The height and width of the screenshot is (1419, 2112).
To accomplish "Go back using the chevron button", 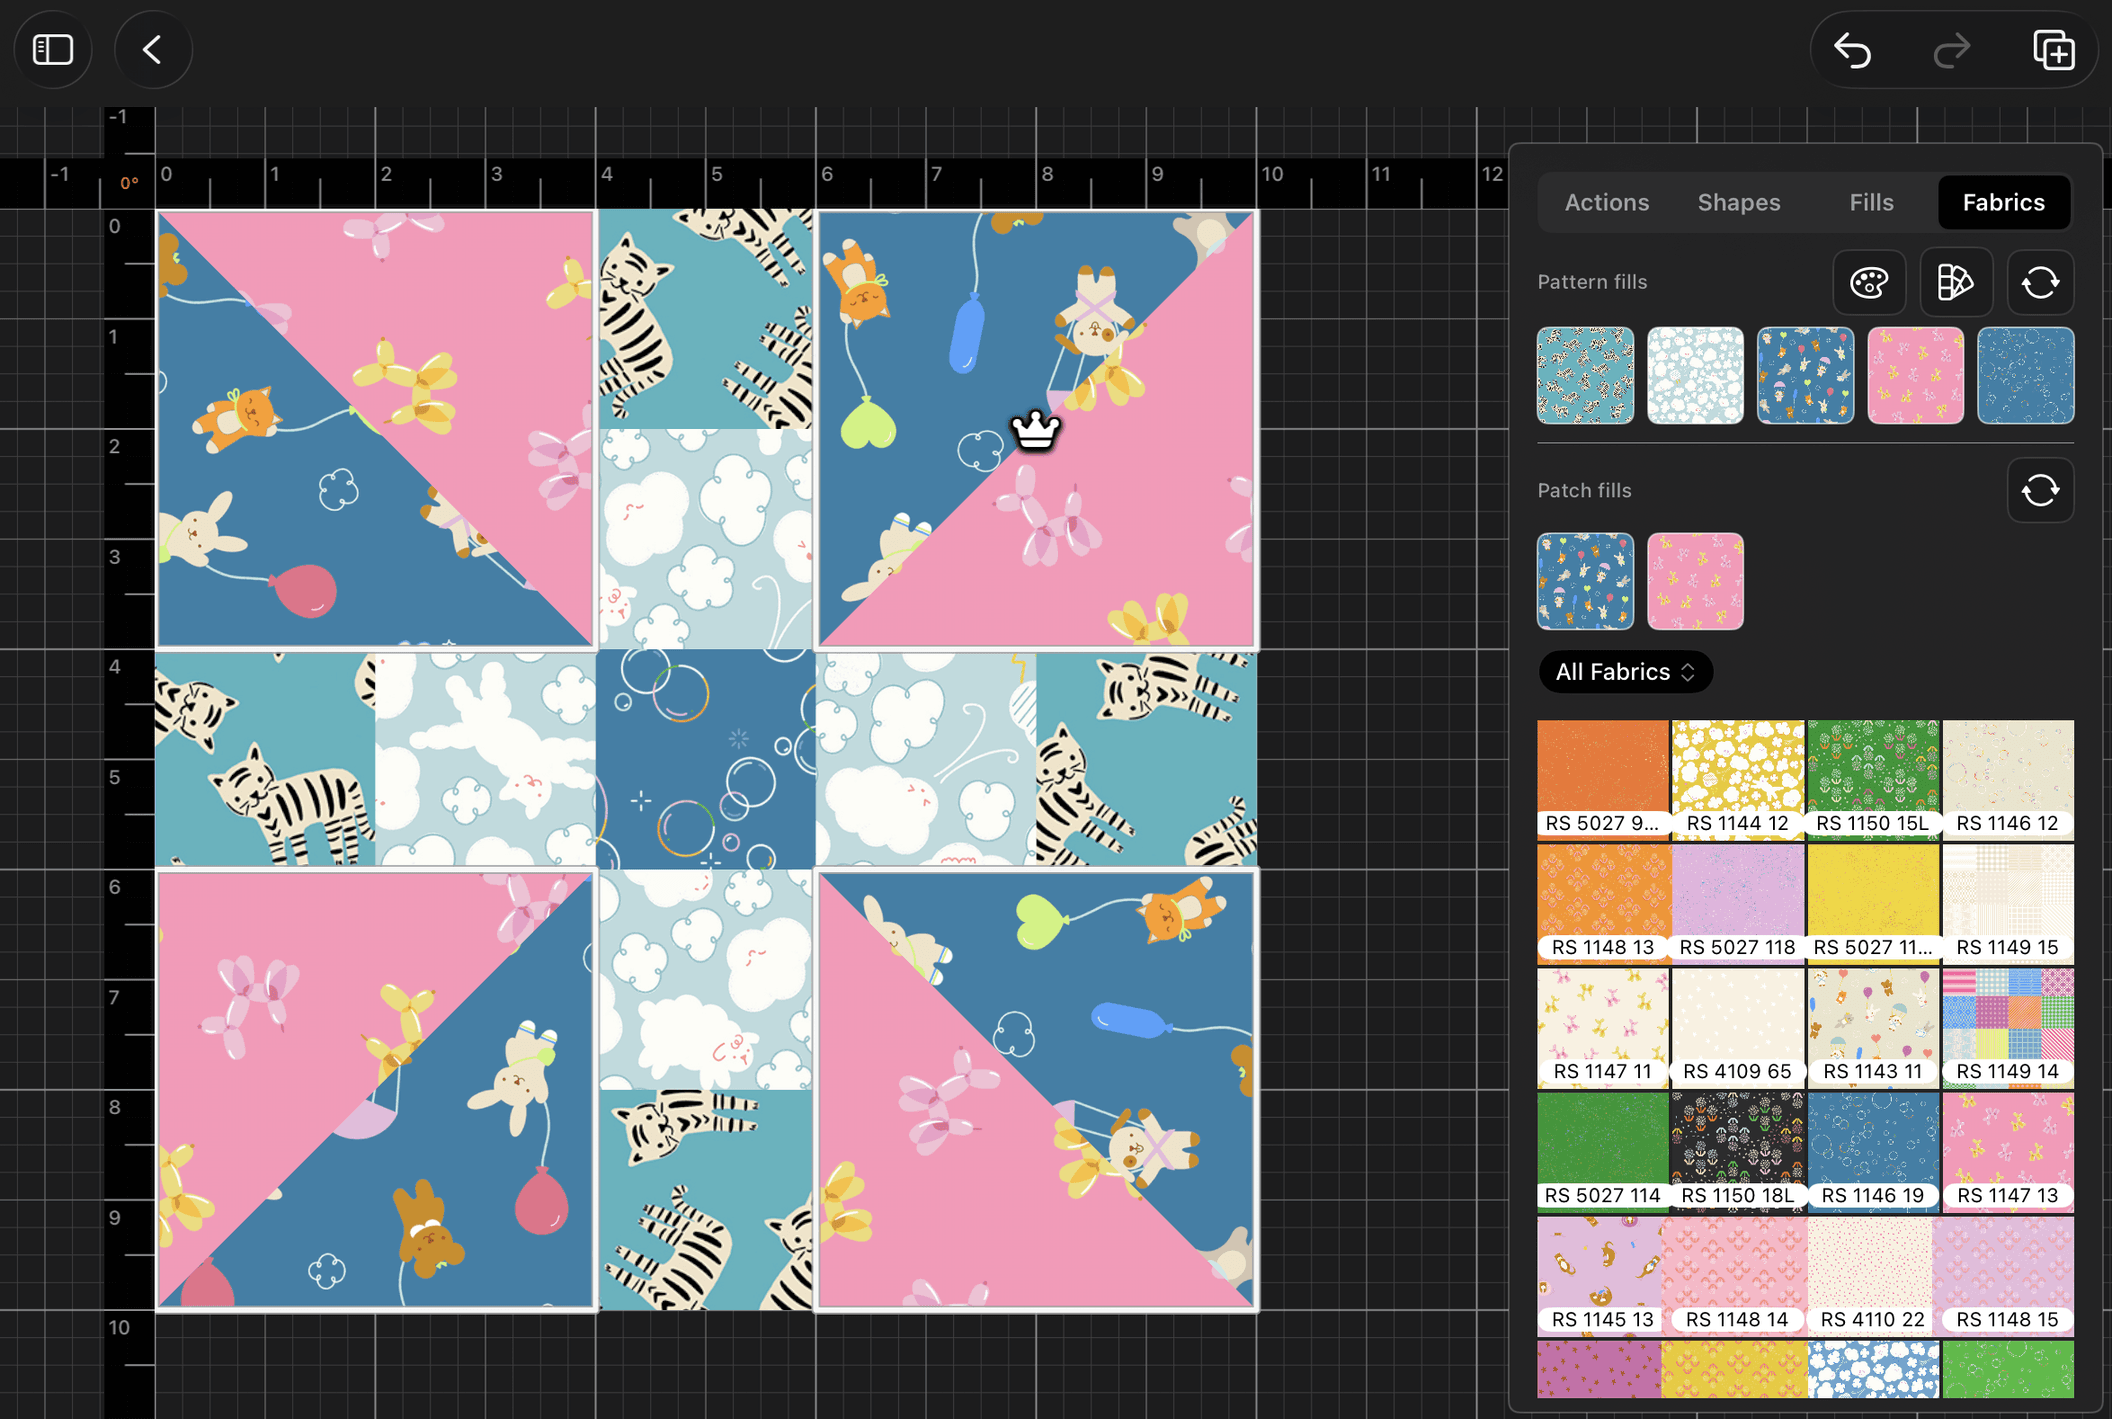I will tap(153, 50).
